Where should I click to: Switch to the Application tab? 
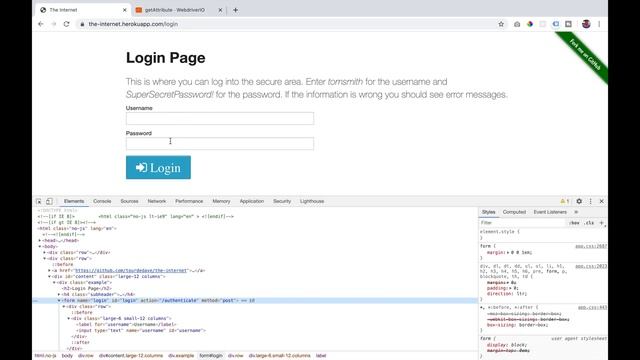coord(252,201)
